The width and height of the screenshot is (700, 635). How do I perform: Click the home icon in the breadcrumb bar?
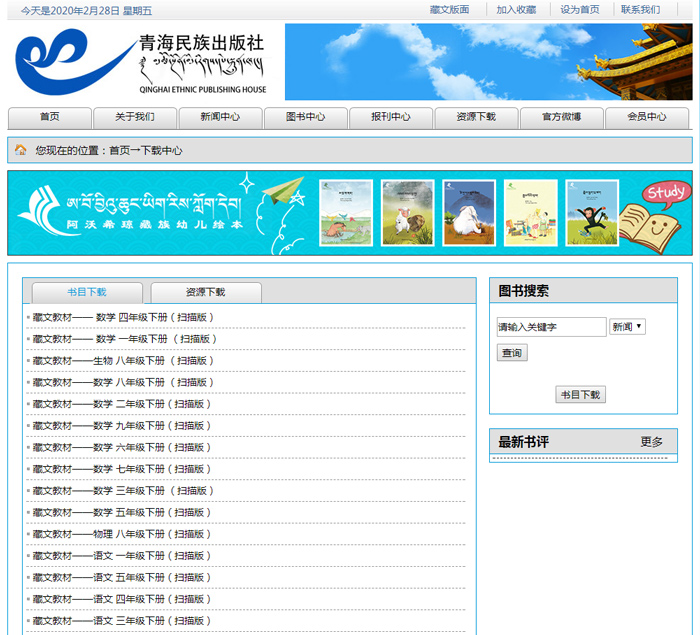[20, 150]
